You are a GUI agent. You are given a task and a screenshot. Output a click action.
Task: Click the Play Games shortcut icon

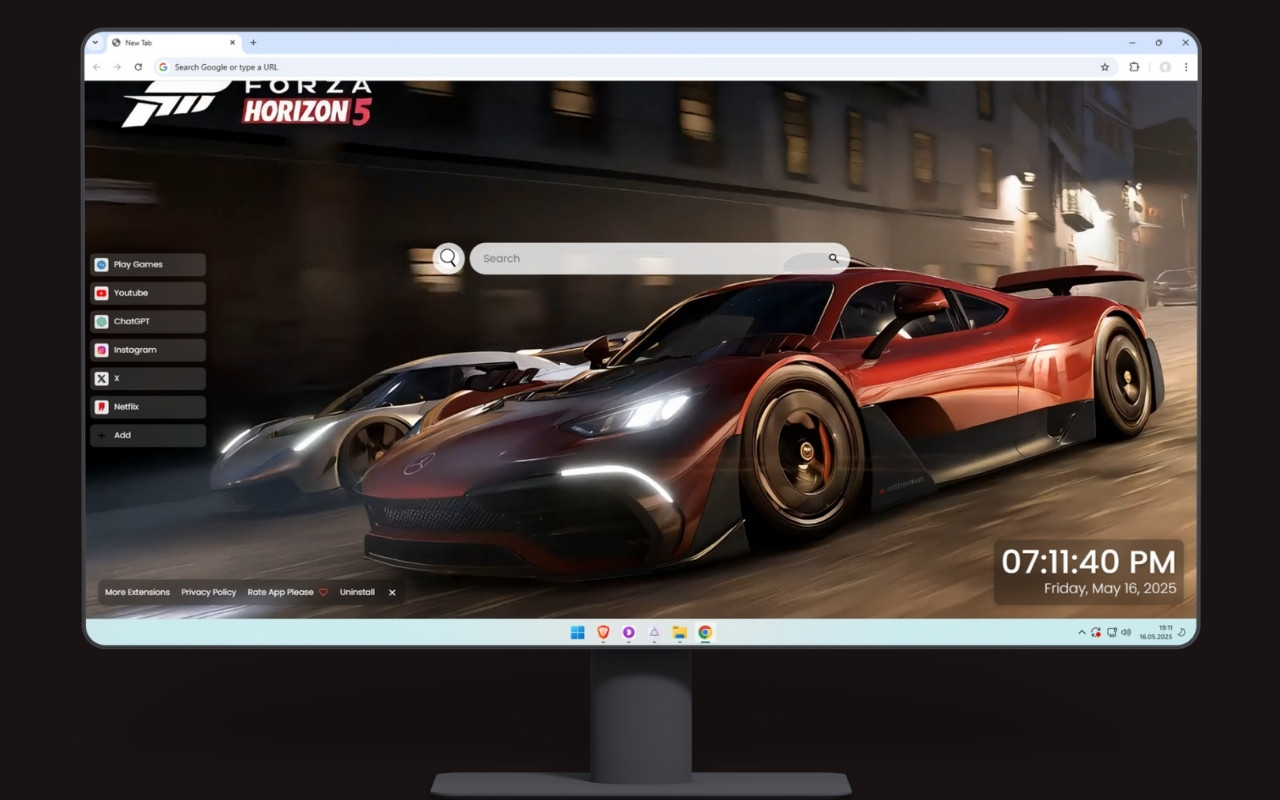click(101, 265)
